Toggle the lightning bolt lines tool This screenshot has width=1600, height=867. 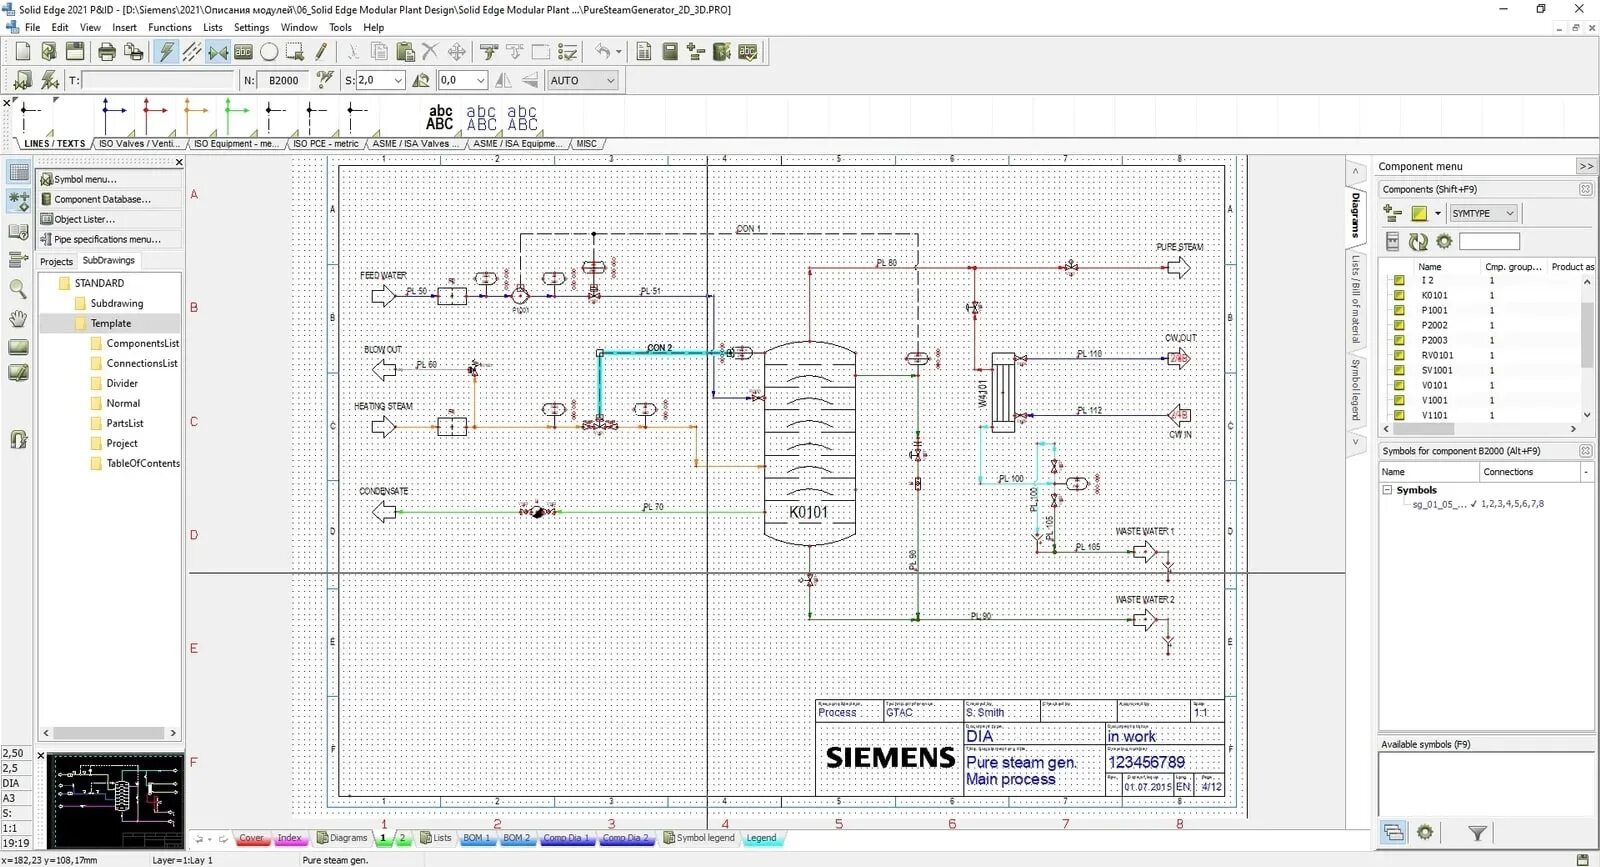[166, 52]
